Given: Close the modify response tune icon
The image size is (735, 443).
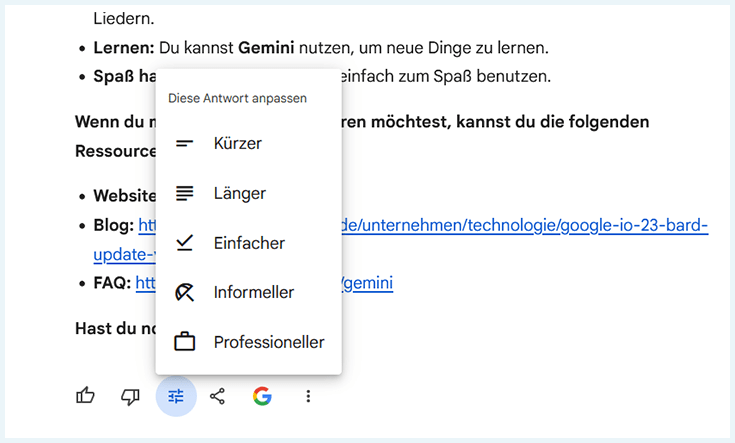Looking at the screenshot, I should pyautogui.click(x=176, y=396).
